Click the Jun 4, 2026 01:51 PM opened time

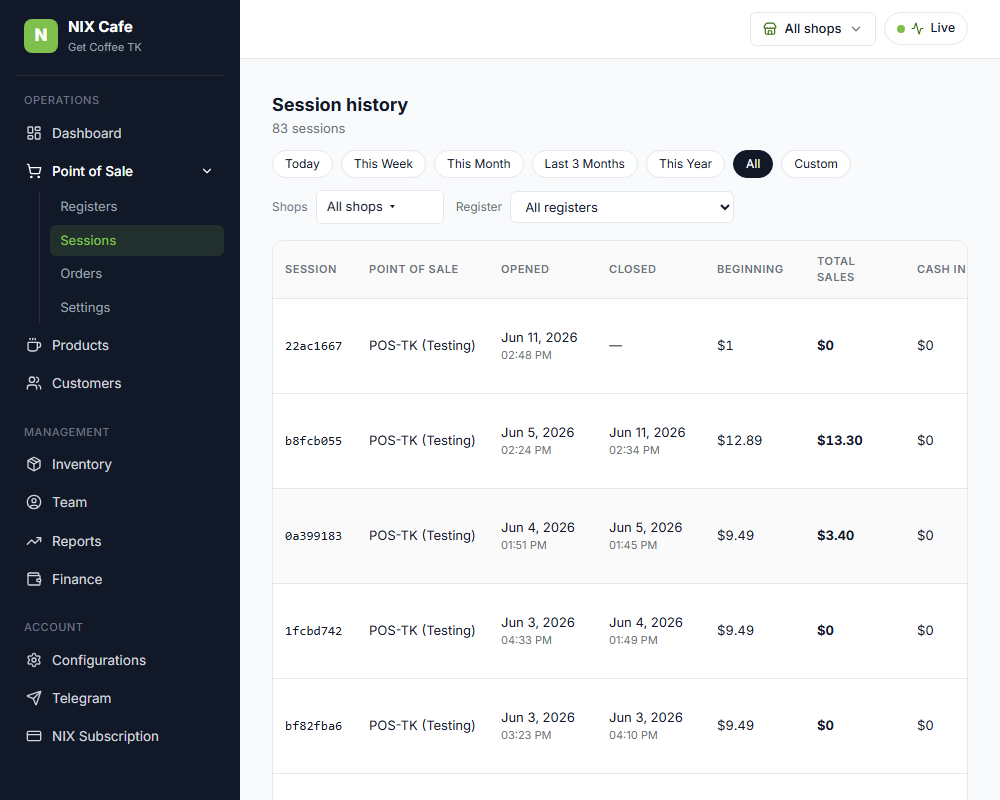538,536
